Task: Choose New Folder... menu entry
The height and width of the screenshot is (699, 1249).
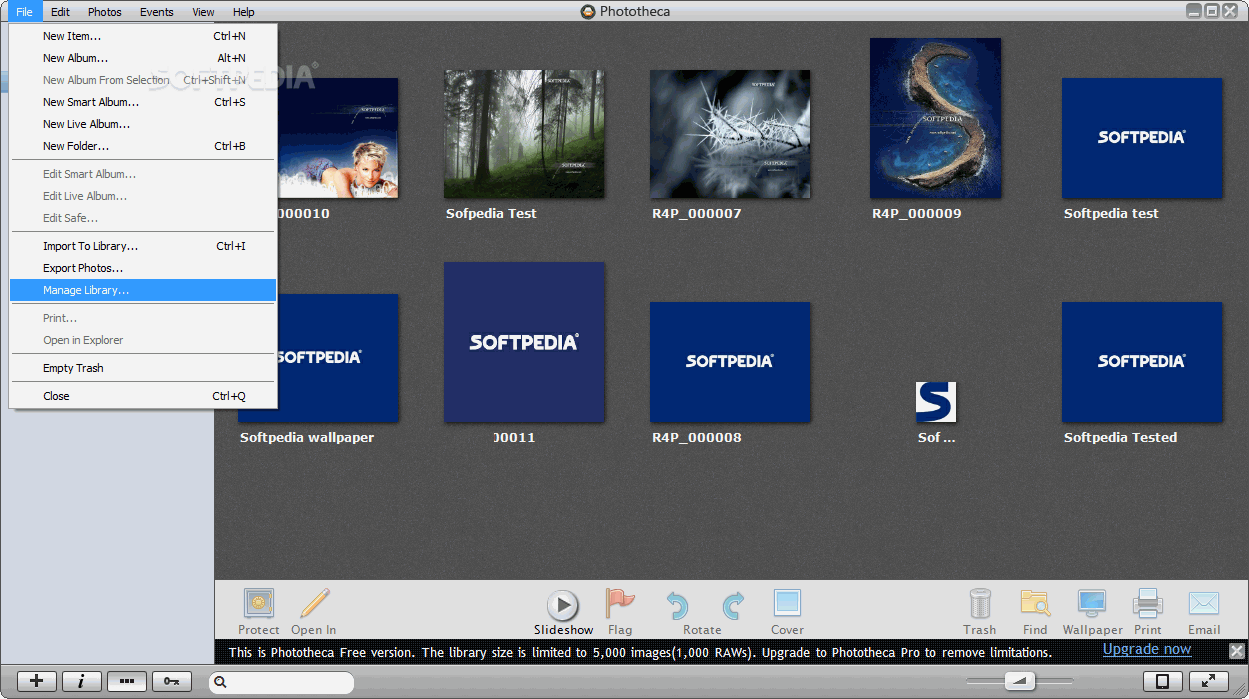Action: [143, 146]
